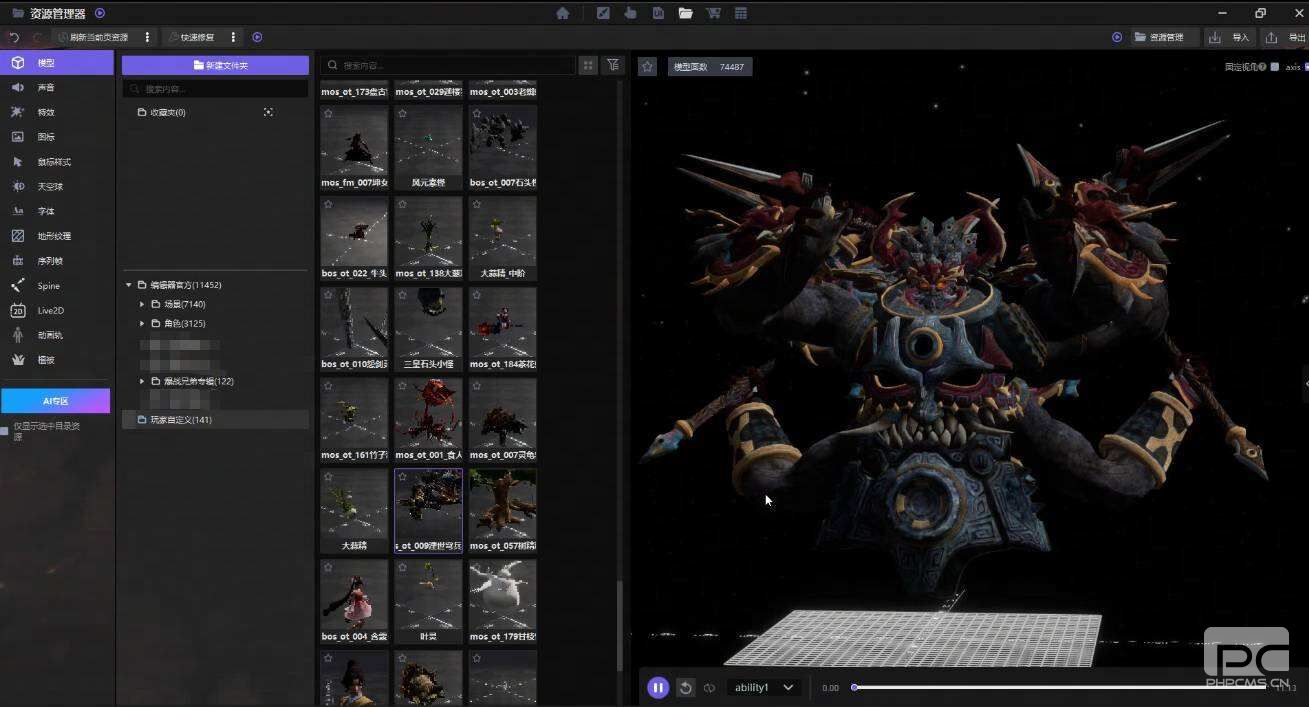This screenshot has height=707, width=1309.
Task: Pause the model animation playback
Action: 658,687
